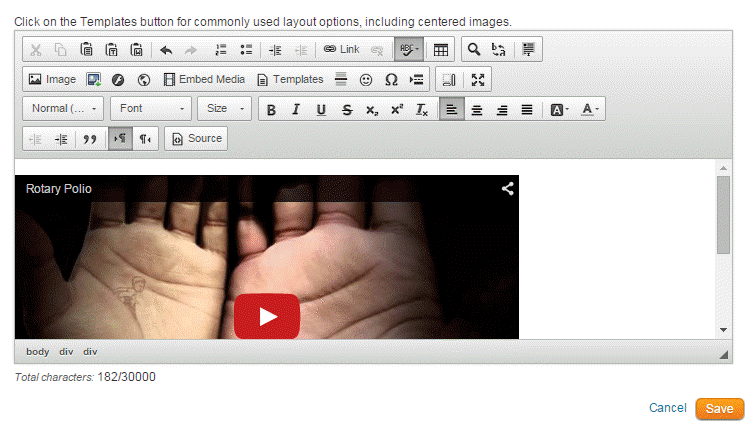This screenshot has height=430, width=751.
Task: Insert a table using the table icon
Action: [x=440, y=49]
